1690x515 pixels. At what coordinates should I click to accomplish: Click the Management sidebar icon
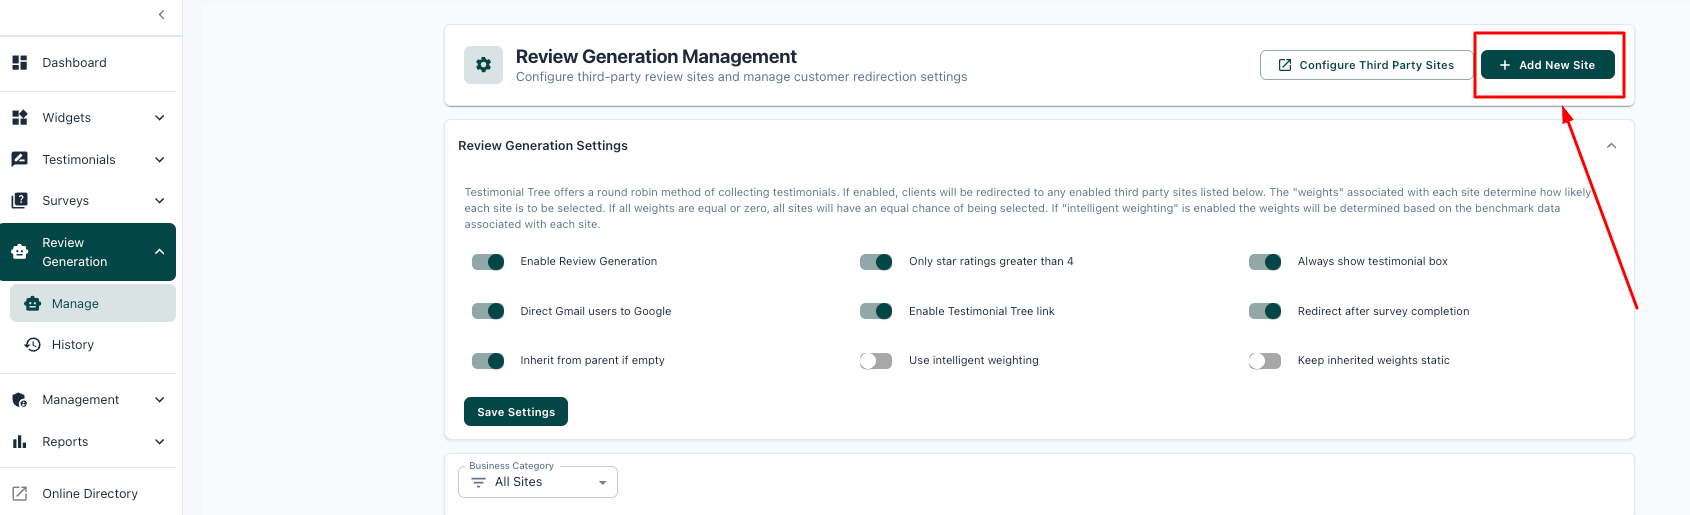[19, 400]
